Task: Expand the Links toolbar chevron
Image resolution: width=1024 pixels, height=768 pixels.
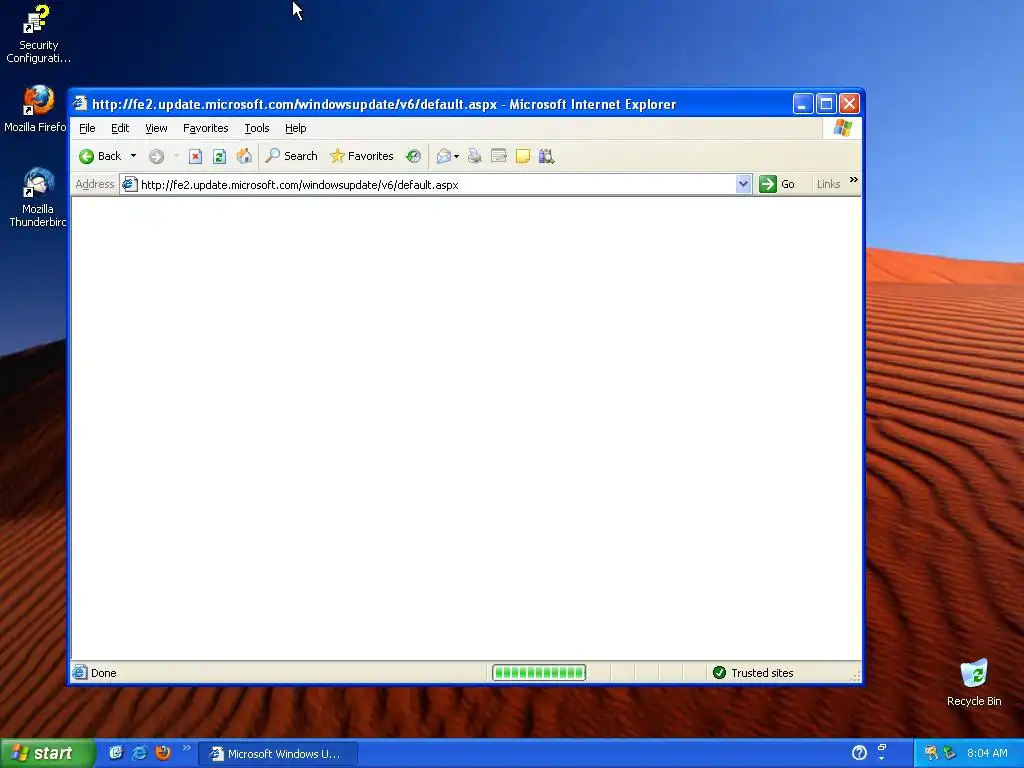Action: point(854,180)
